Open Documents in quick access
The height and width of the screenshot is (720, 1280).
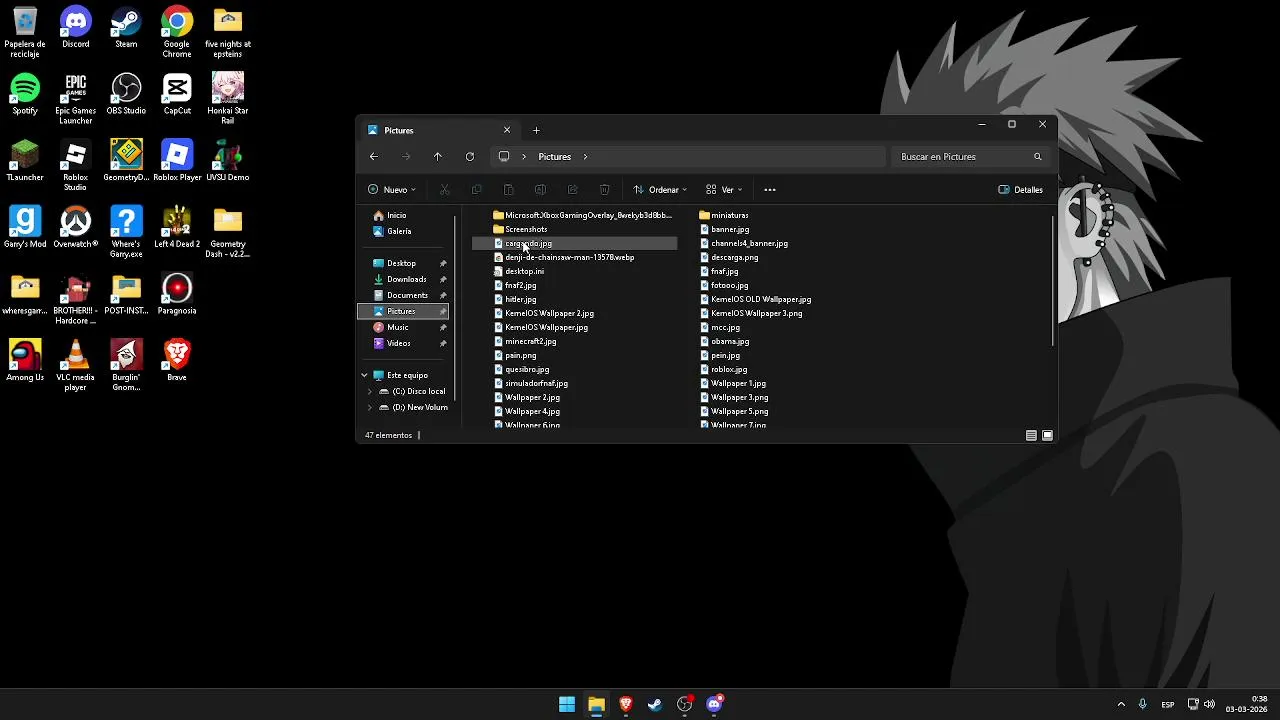coord(405,296)
